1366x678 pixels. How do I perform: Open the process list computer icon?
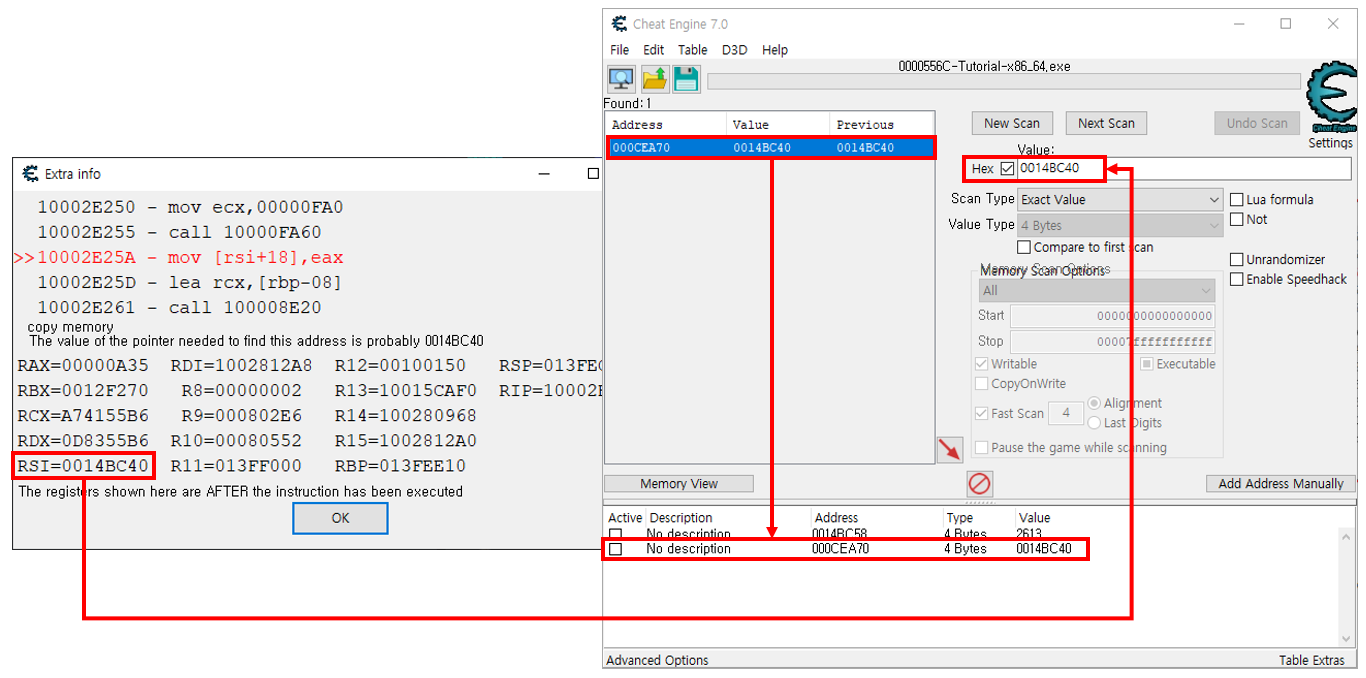pos(621,79)
